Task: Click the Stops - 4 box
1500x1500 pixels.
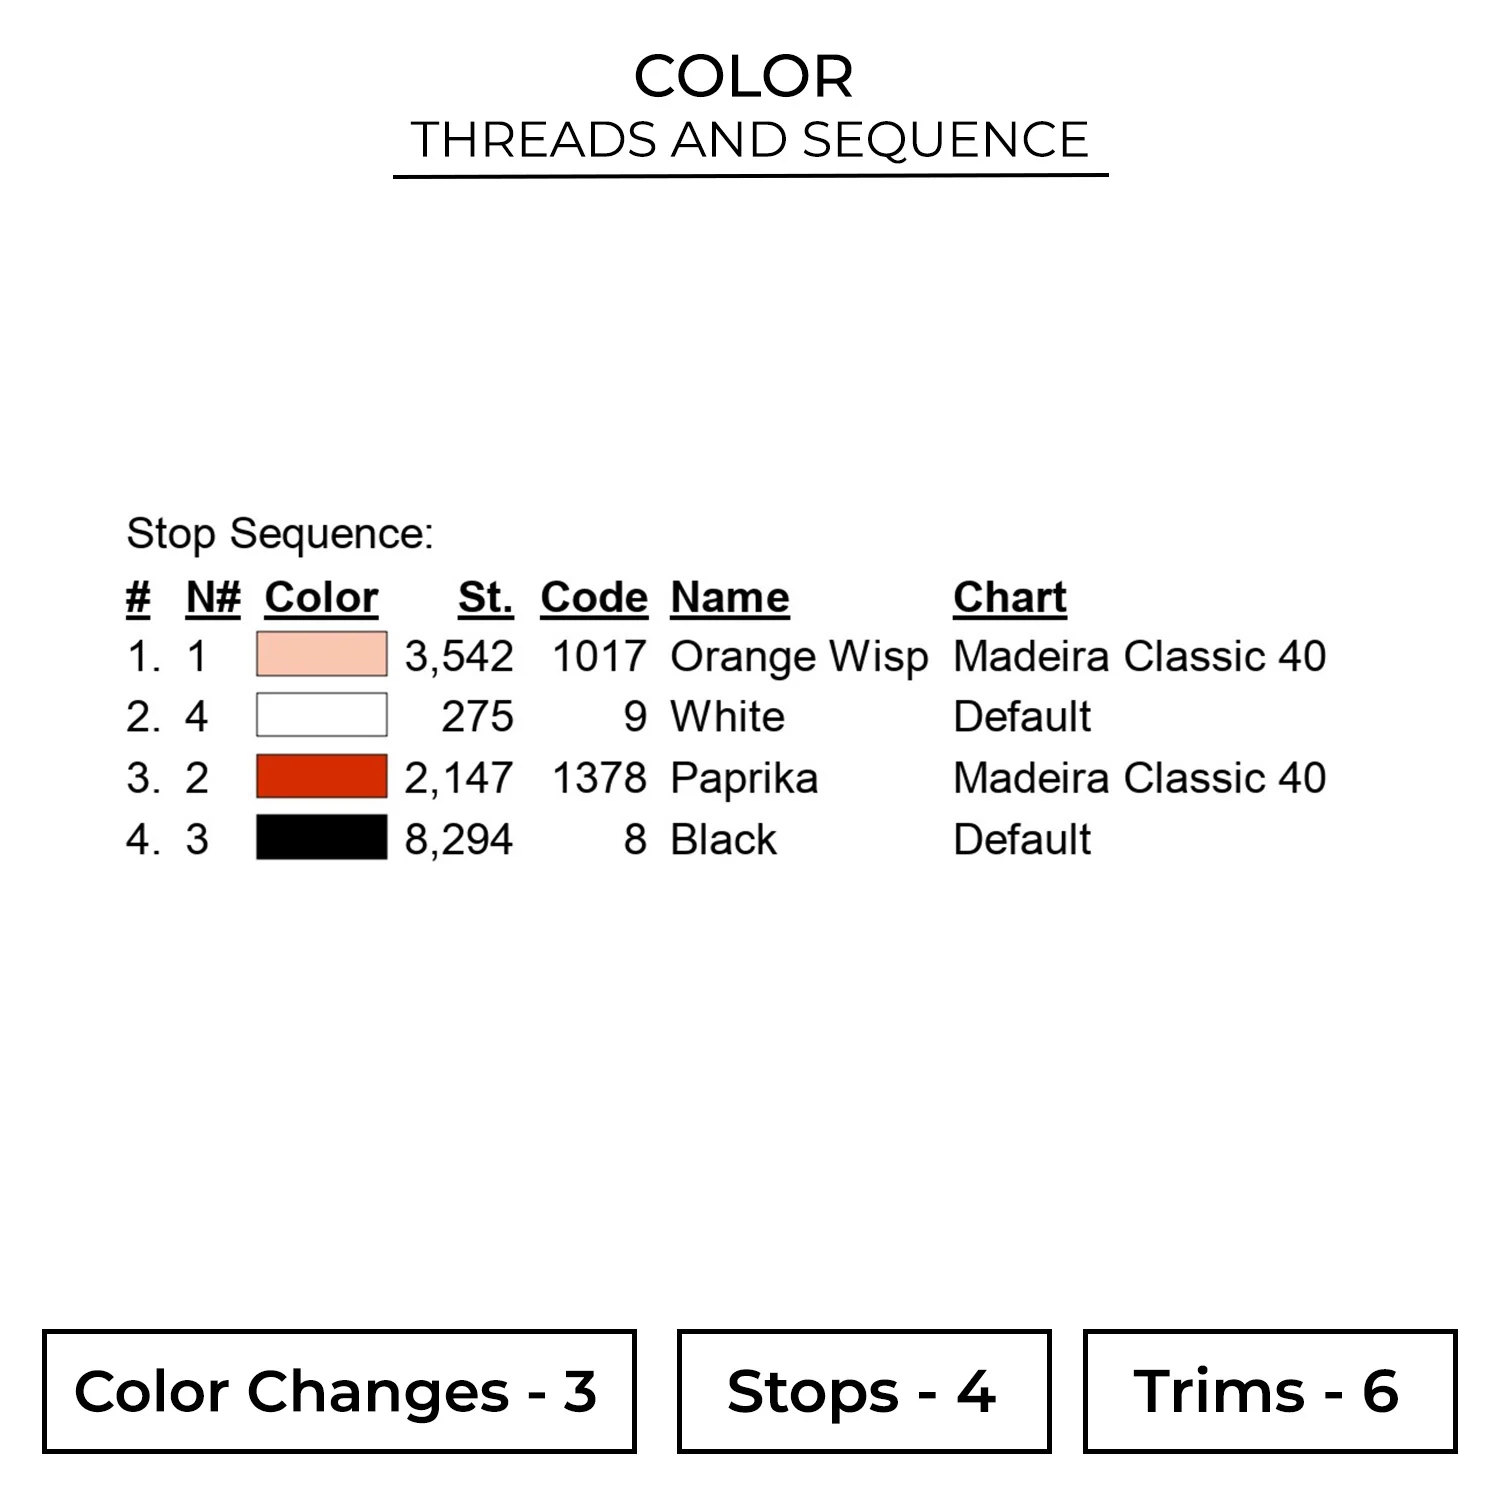Action: (x=864, y=1391)
